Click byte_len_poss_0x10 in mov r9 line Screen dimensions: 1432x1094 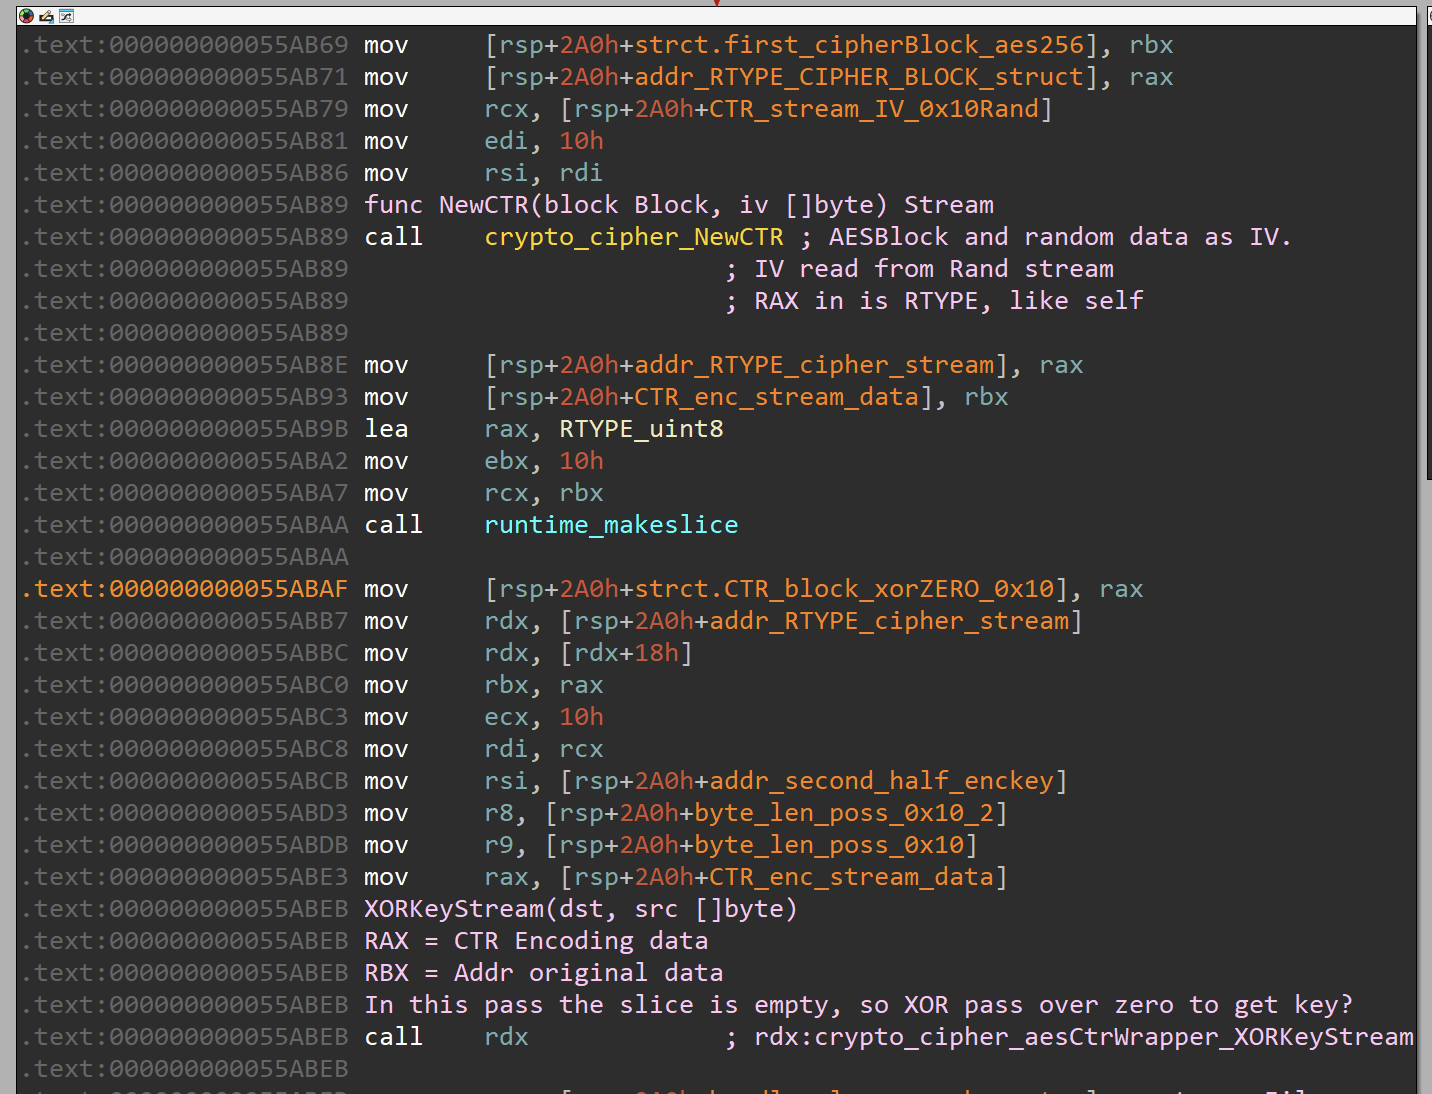point(829,845)
